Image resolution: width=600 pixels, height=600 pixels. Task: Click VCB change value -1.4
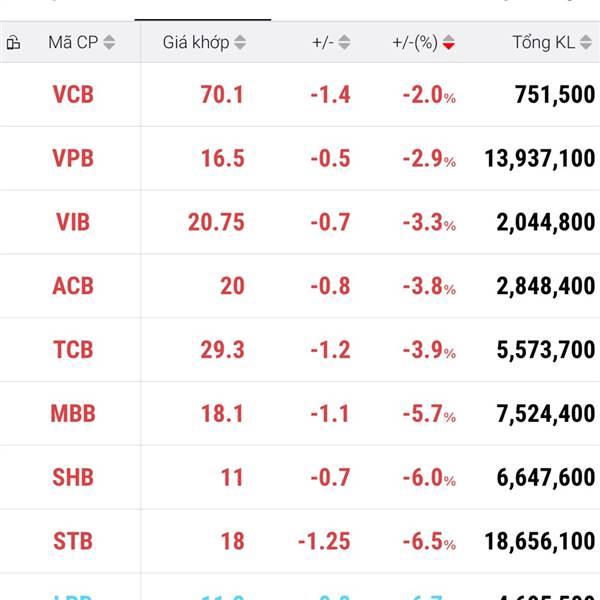[330, 95]
